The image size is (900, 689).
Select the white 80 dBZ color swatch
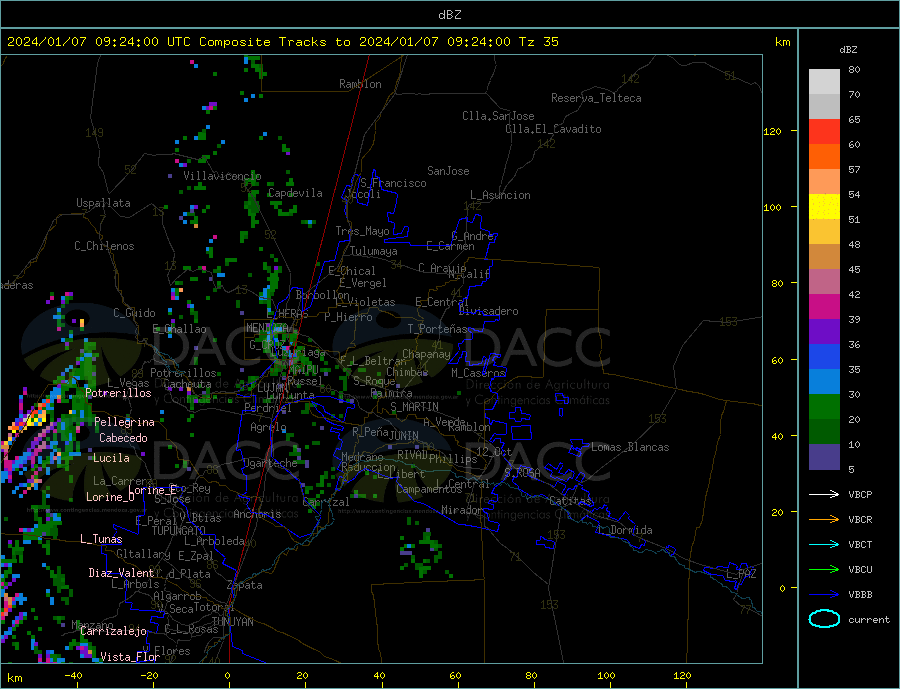point(824,82)
